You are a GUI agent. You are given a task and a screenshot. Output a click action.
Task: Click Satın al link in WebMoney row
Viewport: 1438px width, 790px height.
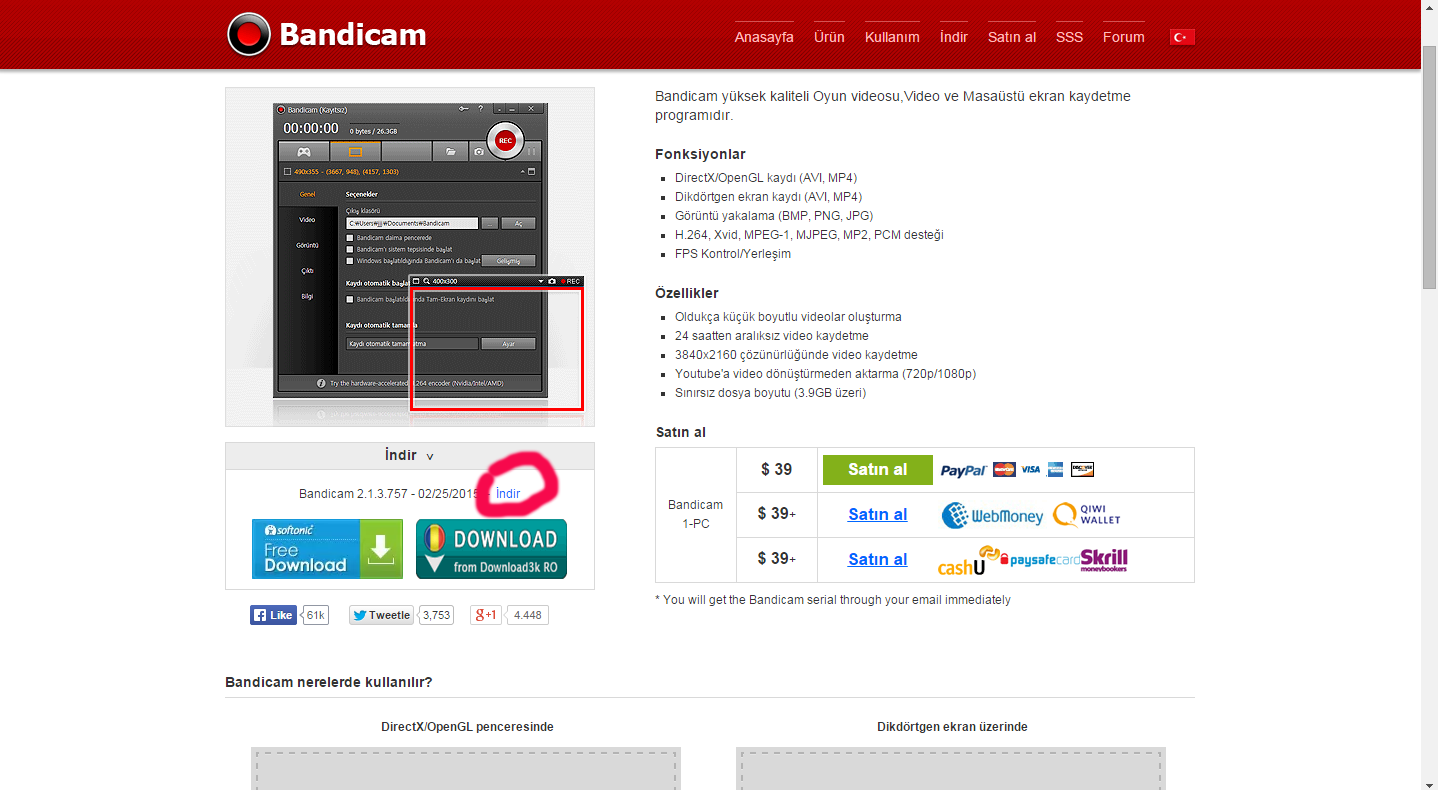click(878, 515)
